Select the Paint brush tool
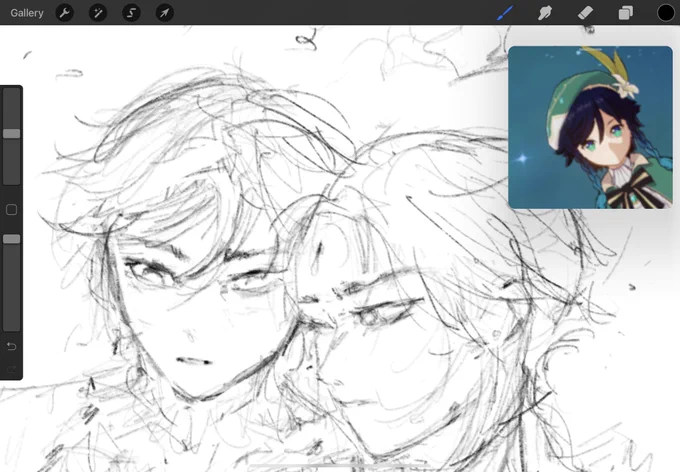The image size is (680, 472). pyautogui.click(x=505, y=13)
